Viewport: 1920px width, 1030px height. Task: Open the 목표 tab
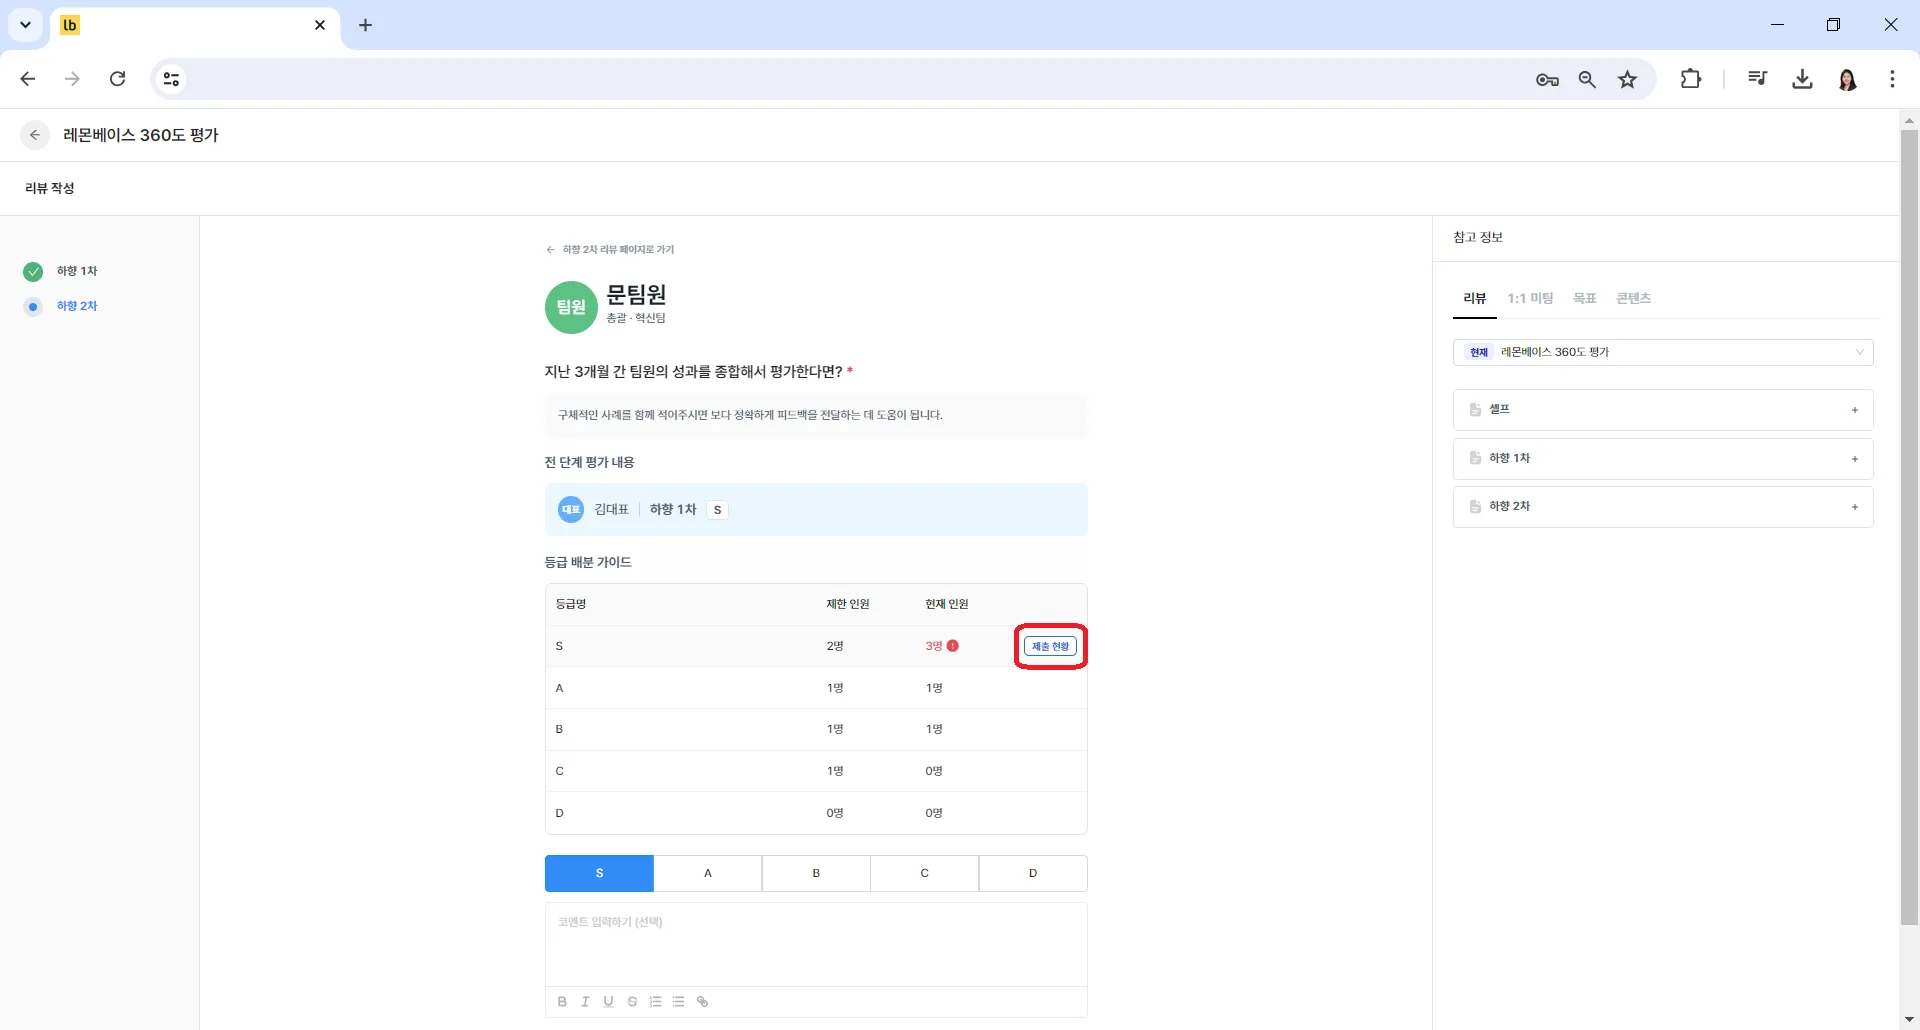coord(1585,298)
